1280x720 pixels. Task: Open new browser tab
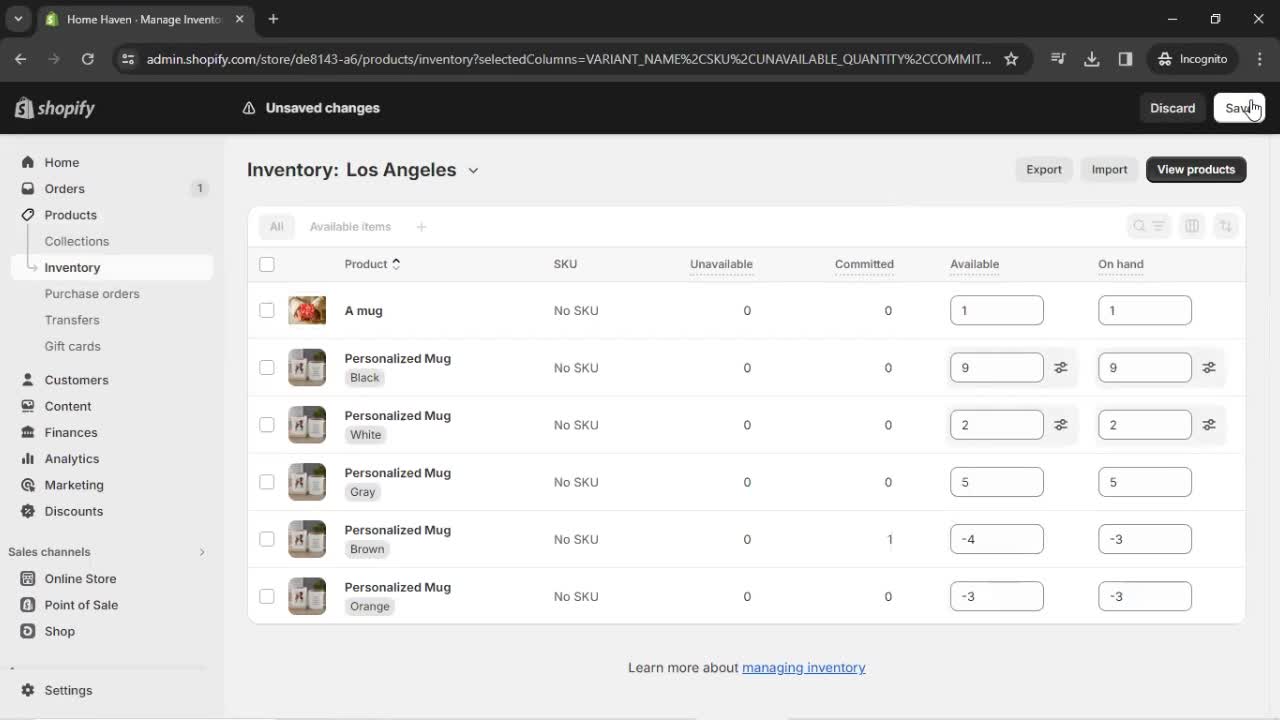coord(273,19)
